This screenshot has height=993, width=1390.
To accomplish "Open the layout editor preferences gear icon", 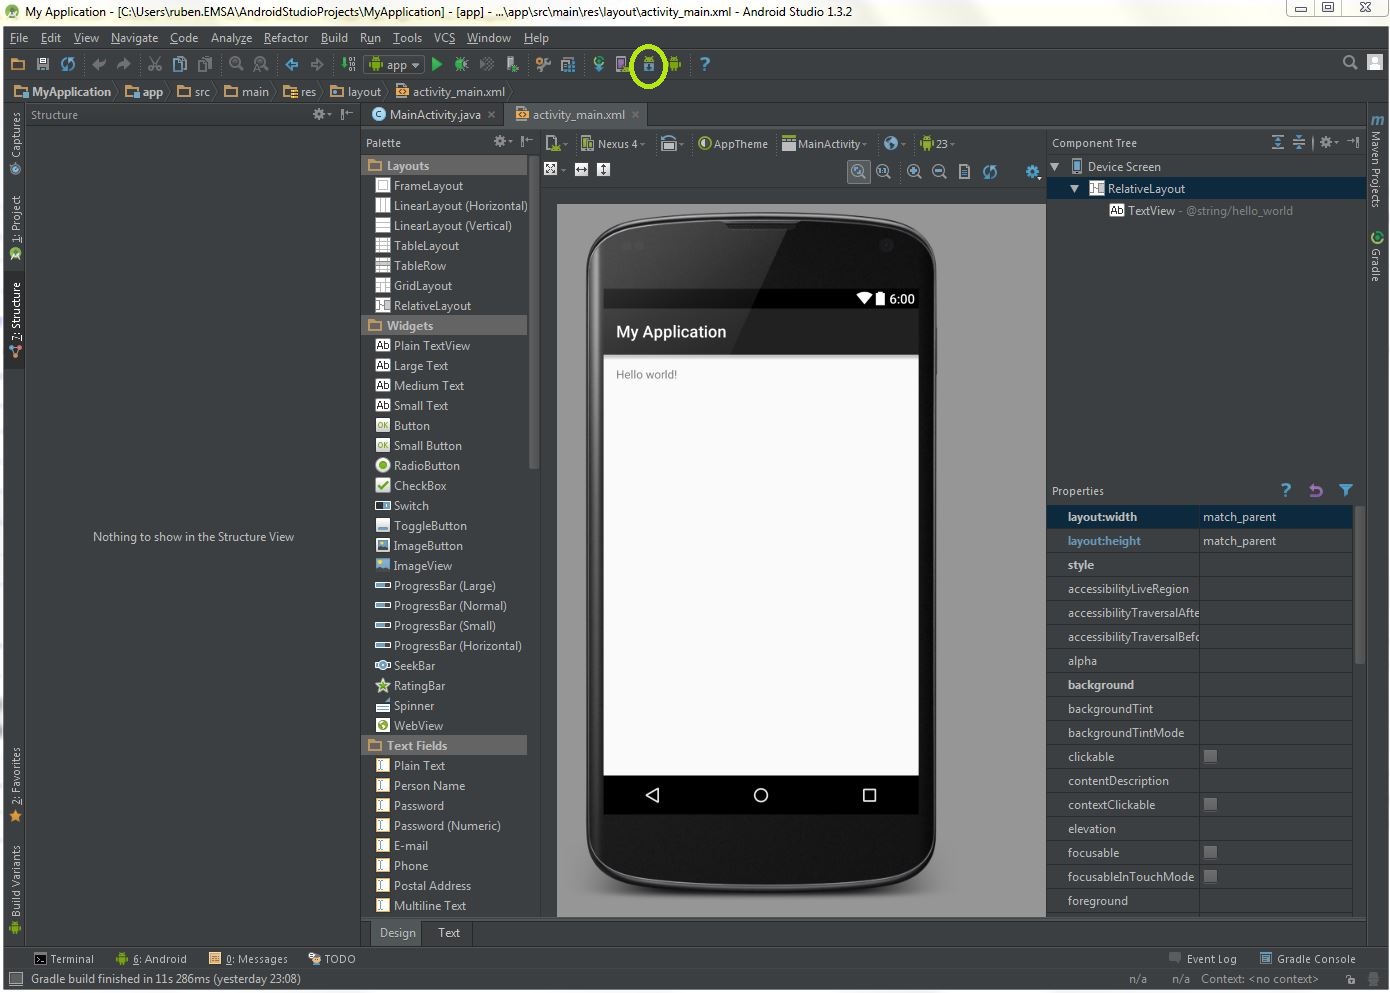I will point(1032,172).
